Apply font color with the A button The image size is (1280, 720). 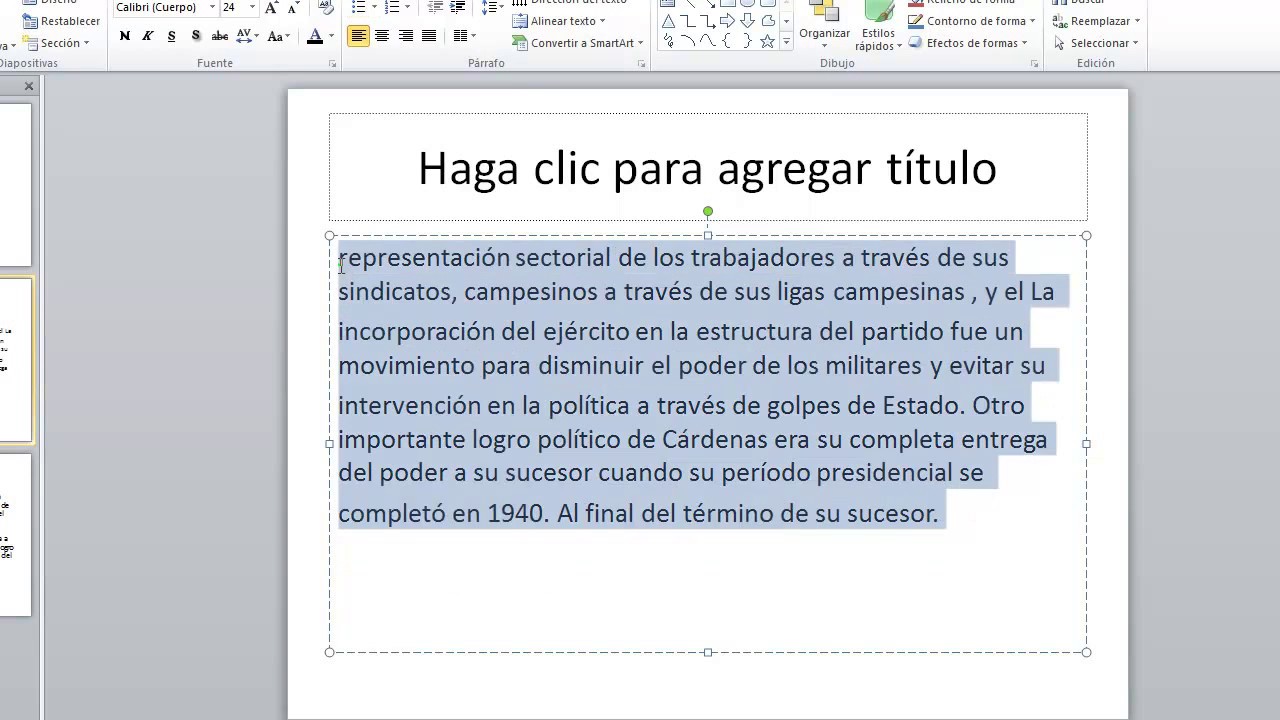point(315,36)
